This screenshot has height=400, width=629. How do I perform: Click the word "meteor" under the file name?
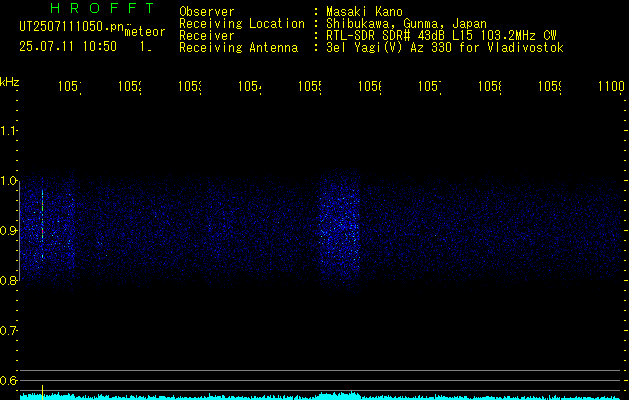[145, 32]
